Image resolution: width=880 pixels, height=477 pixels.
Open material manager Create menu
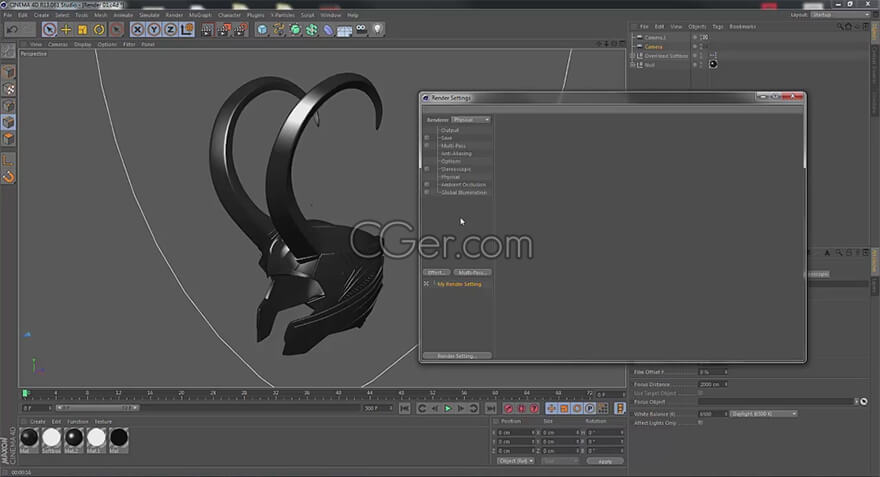click(x=38, y=421)
